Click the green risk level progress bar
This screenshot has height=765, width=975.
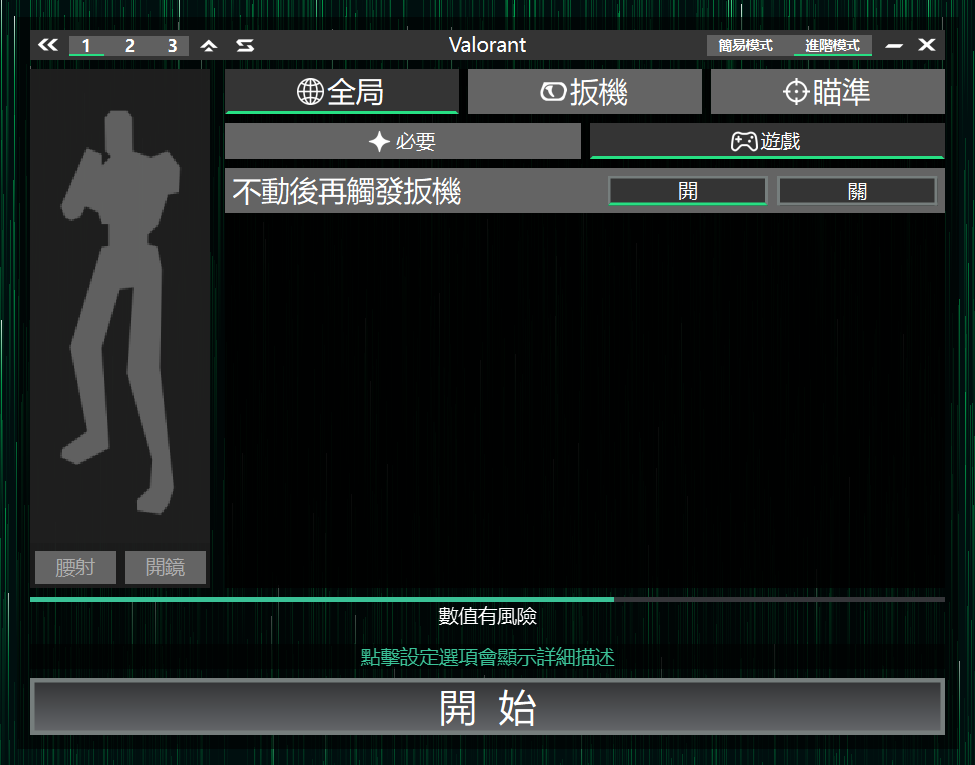coord(322,599)
